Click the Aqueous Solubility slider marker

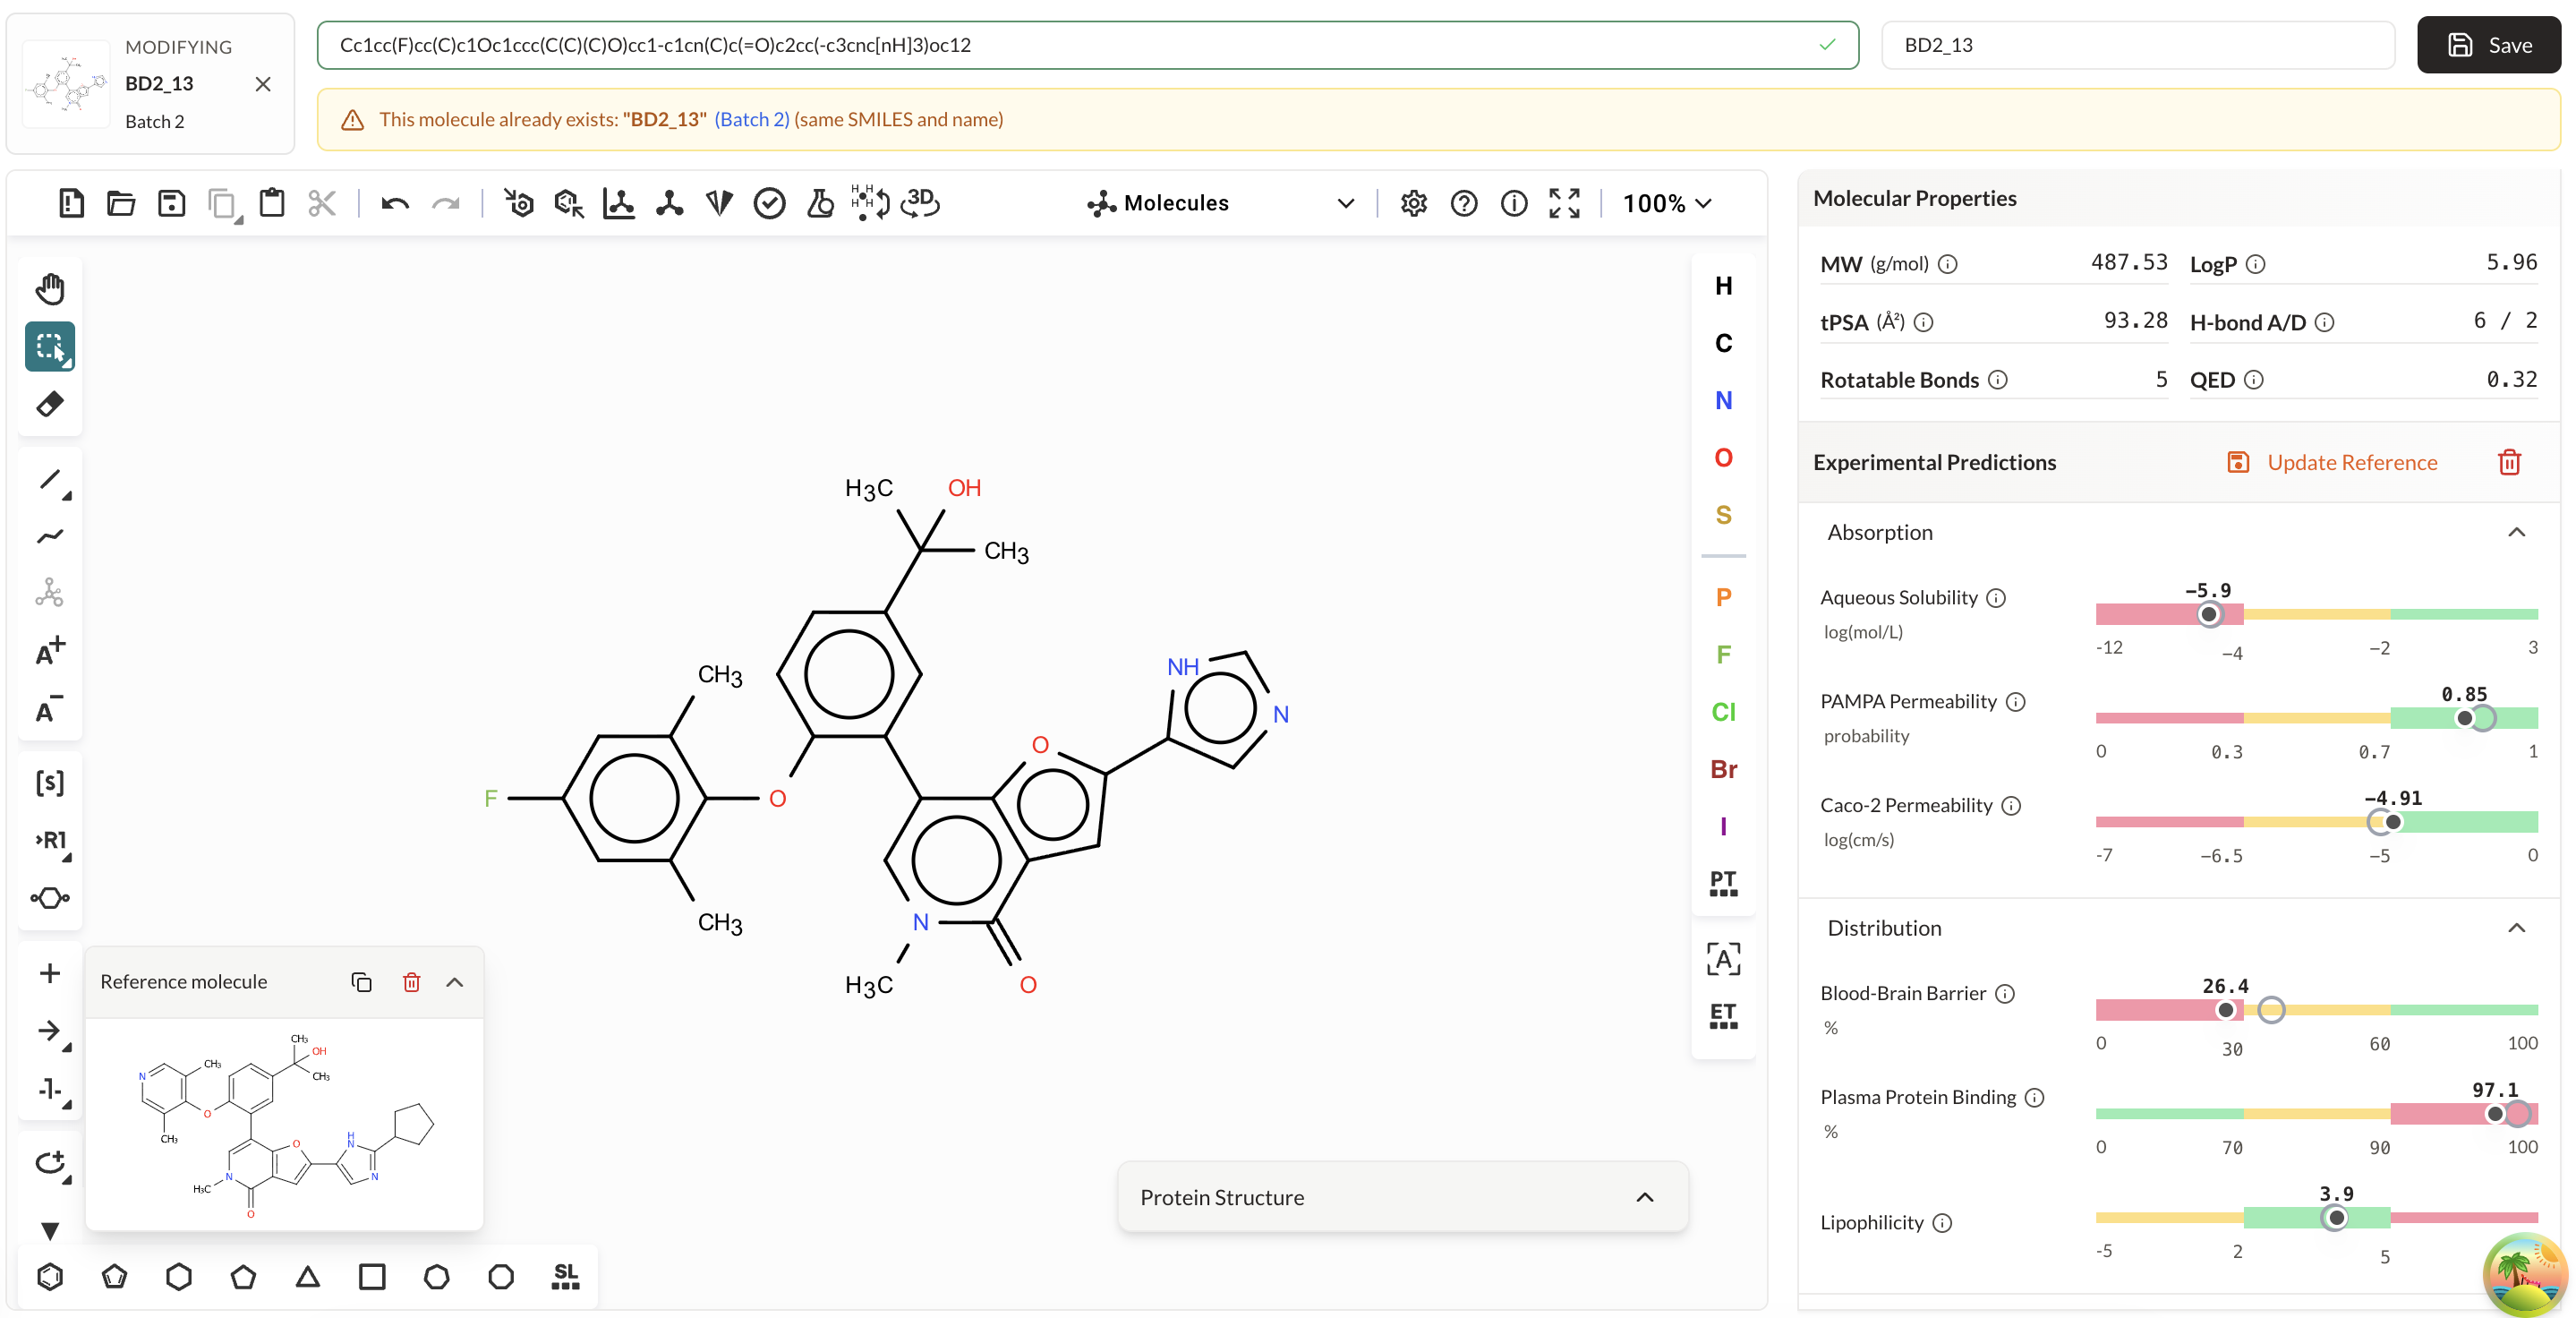click(x=2209, y=614)
